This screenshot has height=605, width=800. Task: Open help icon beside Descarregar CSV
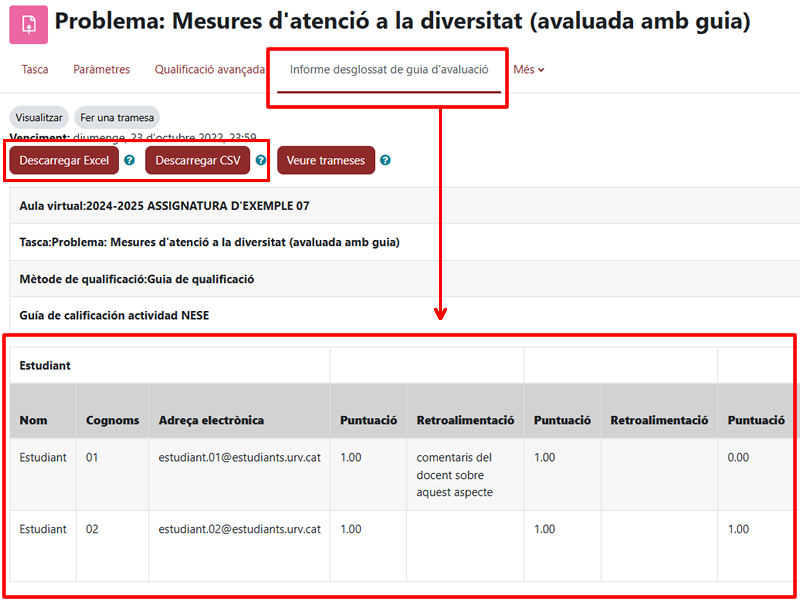[x=259, y=159]
